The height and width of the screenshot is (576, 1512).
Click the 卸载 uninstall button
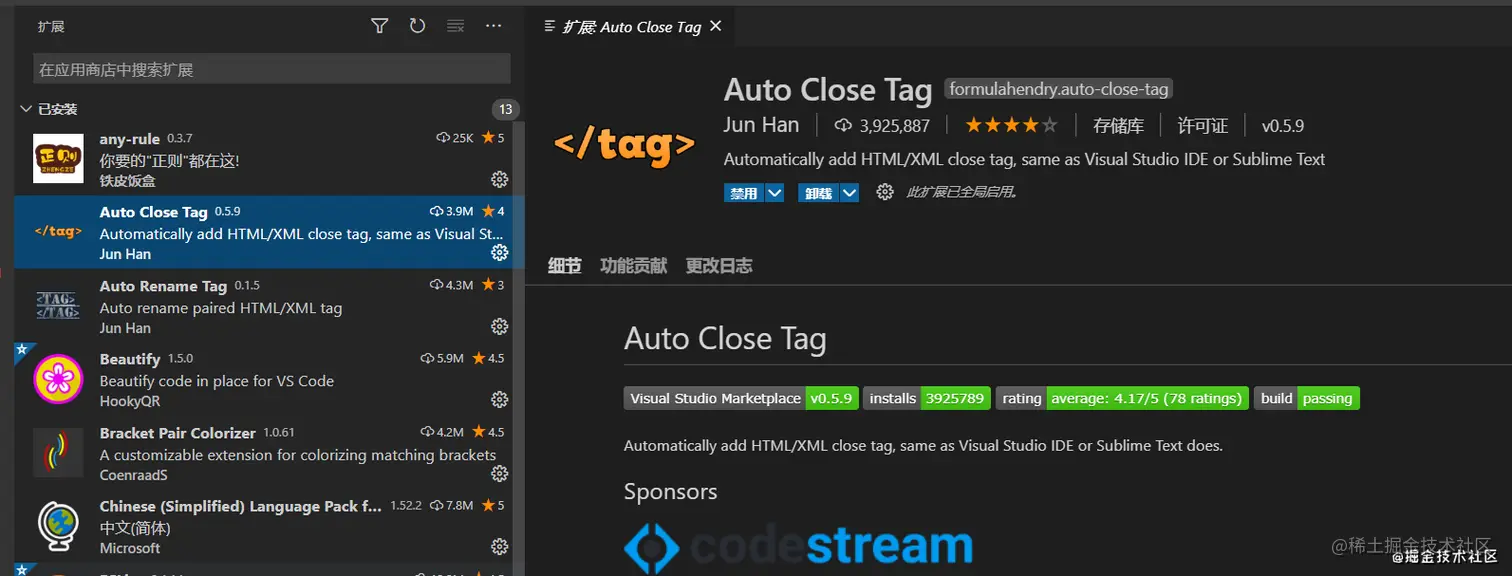(818, 193)
